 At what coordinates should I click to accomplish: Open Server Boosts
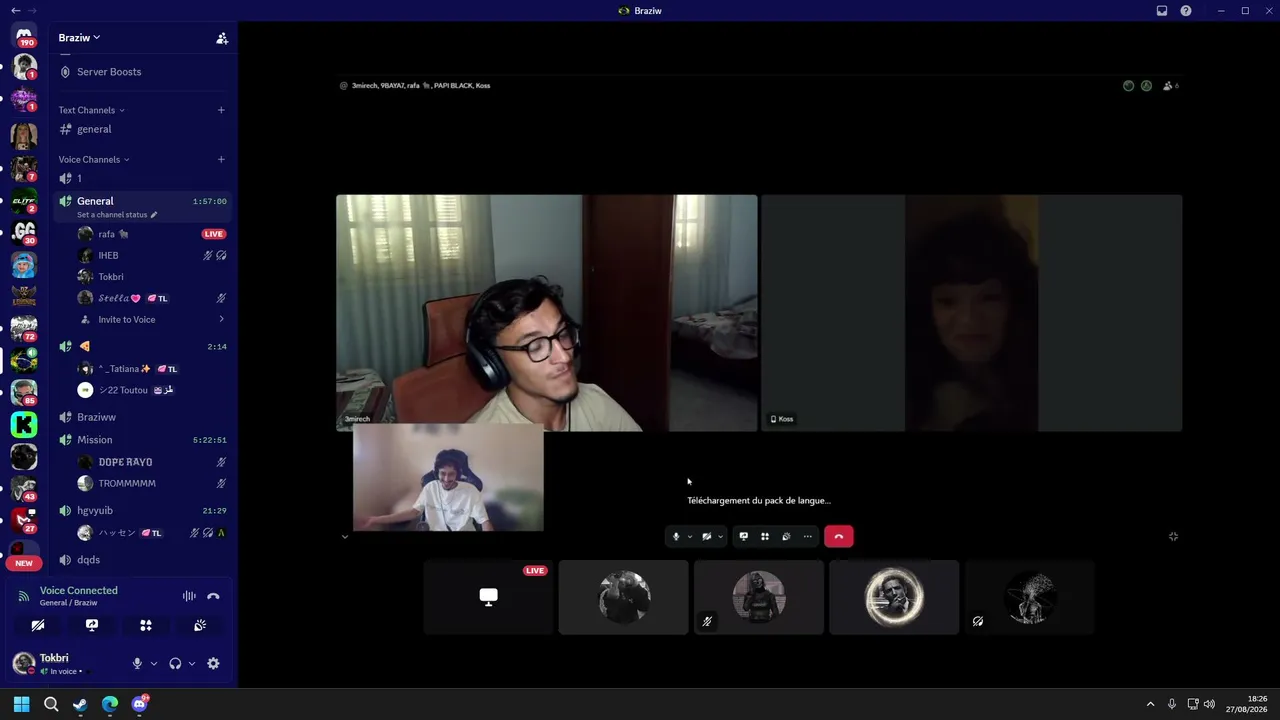109,72
